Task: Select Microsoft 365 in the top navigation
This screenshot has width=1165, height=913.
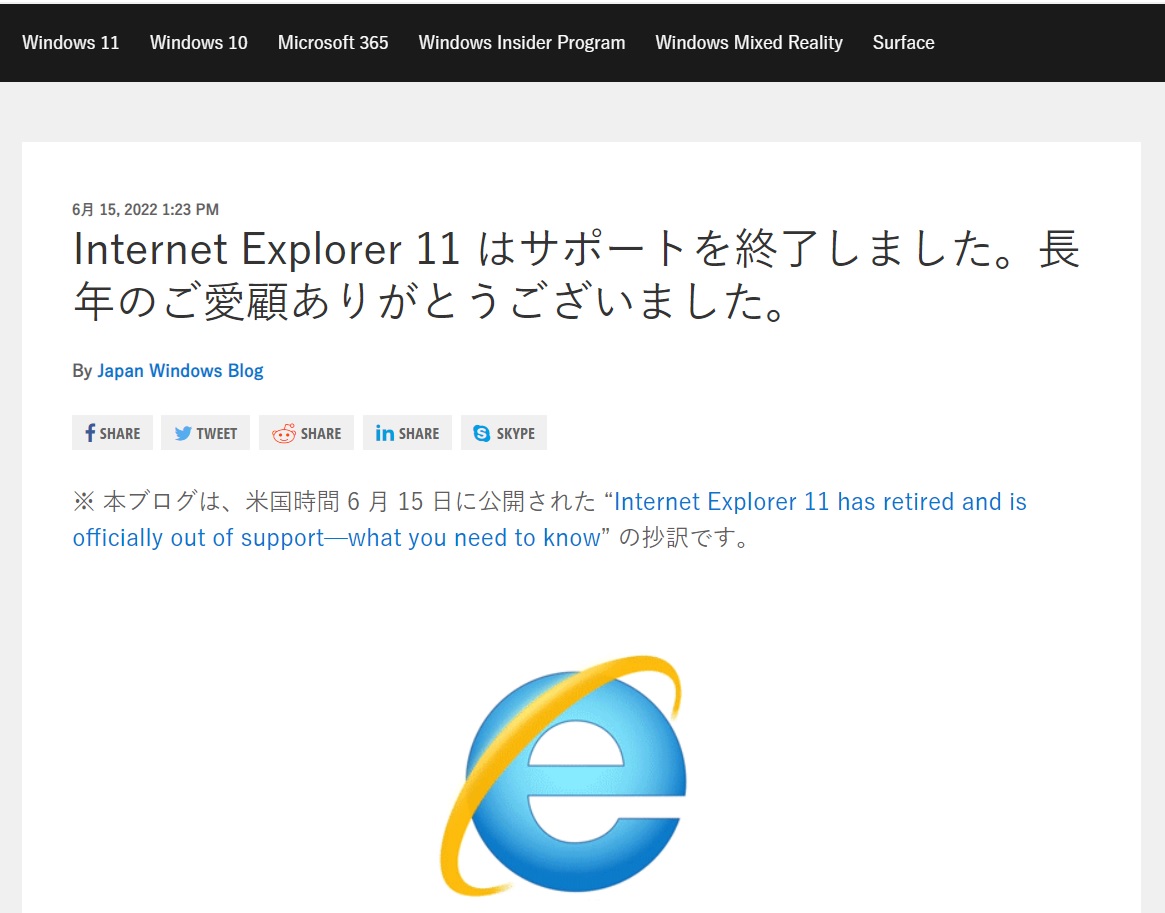Action: pos(333,42)
